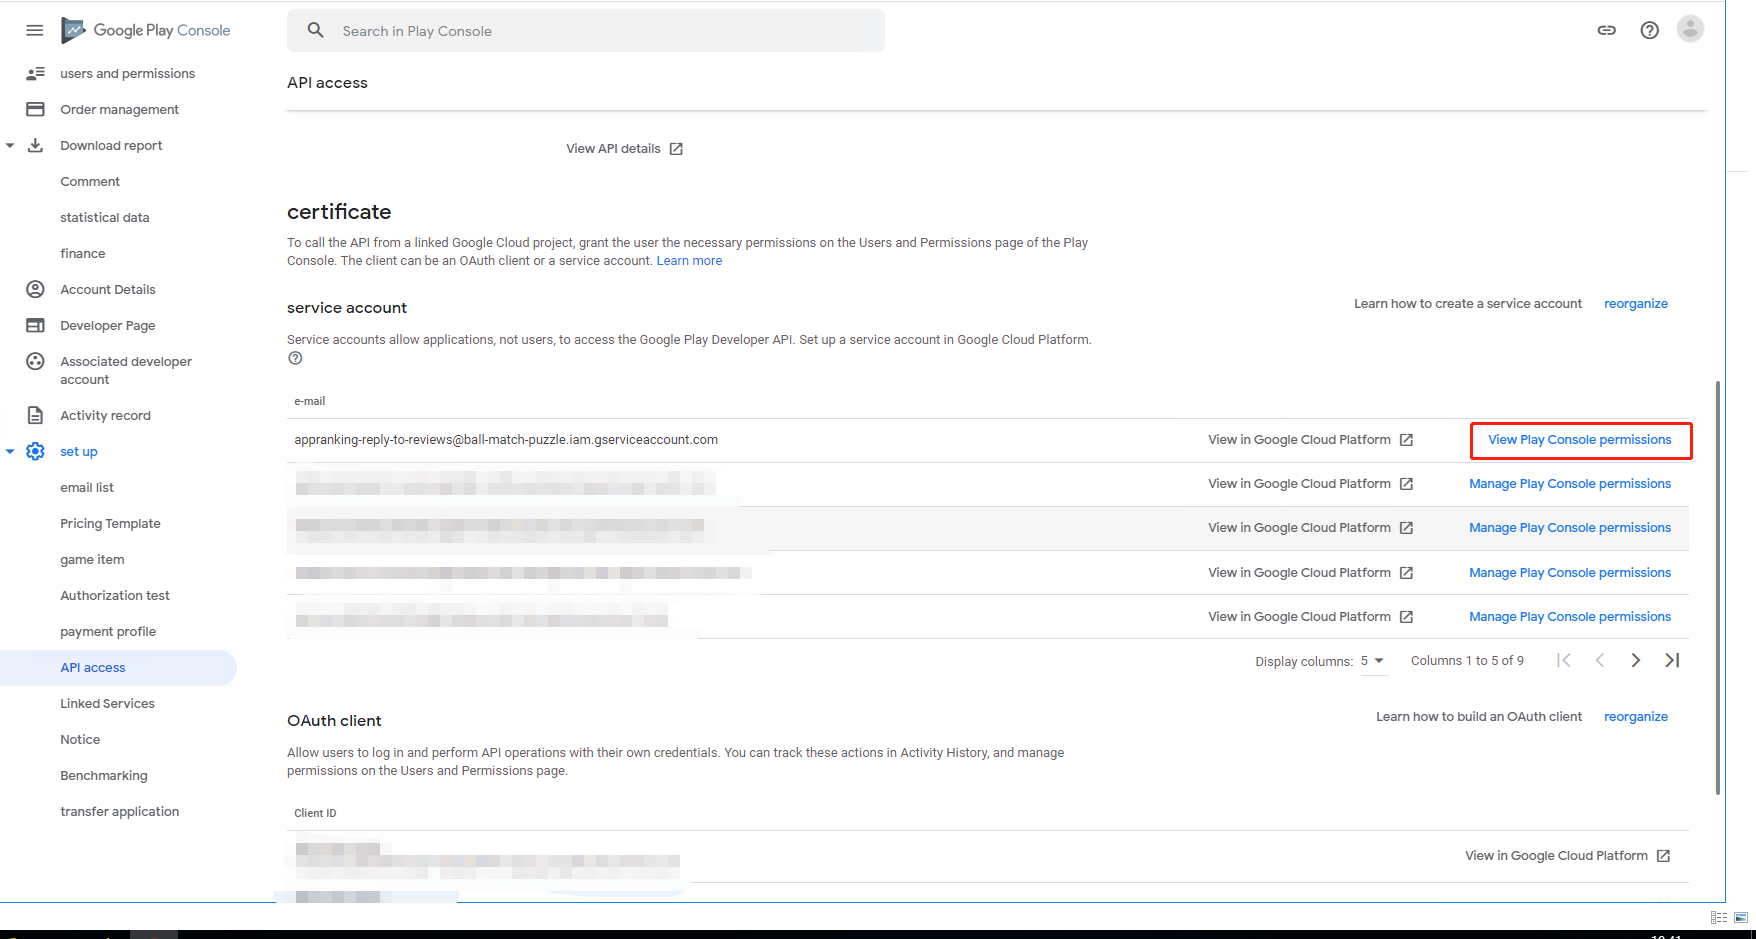Open statistical data reports
The width and height of the screenshot is (1756, 939).
tap(104, 217)
